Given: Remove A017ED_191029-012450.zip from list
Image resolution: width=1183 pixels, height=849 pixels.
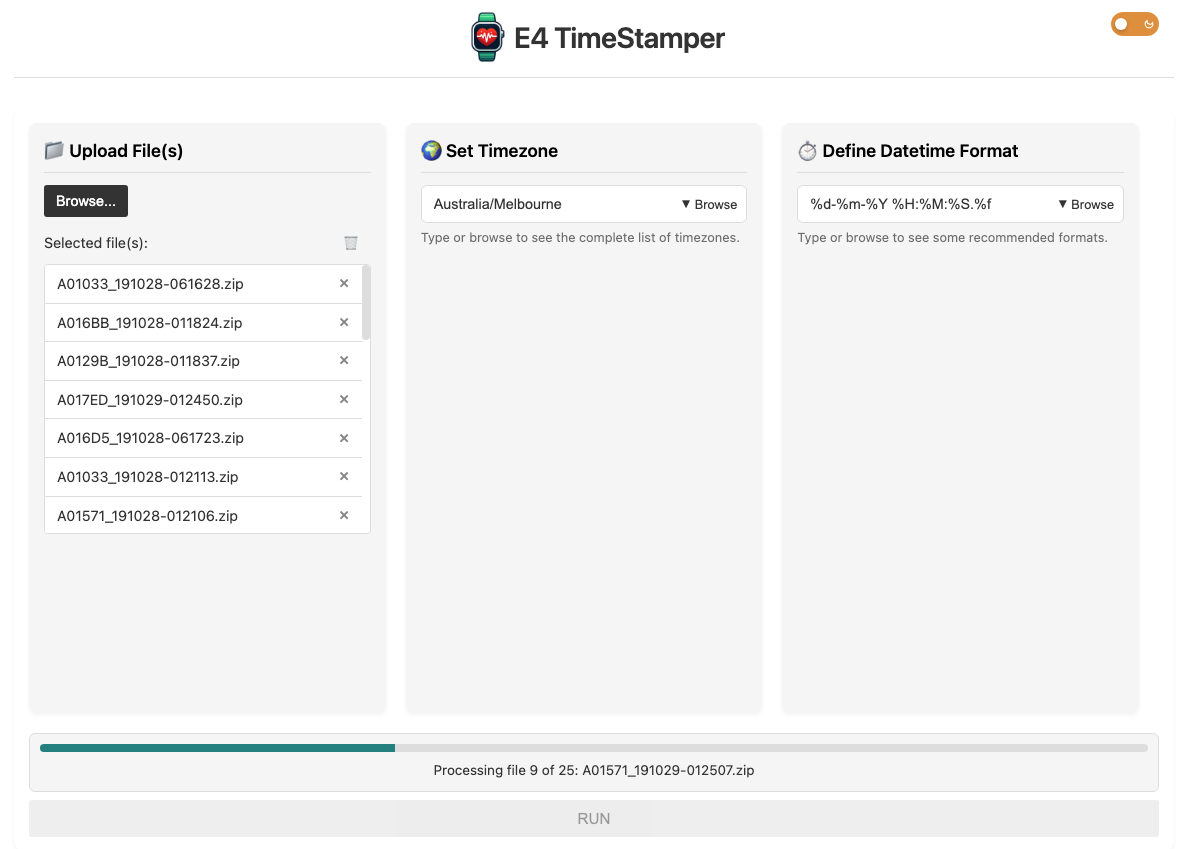Looking at the screenshot, I should click(x=344, y=399).
